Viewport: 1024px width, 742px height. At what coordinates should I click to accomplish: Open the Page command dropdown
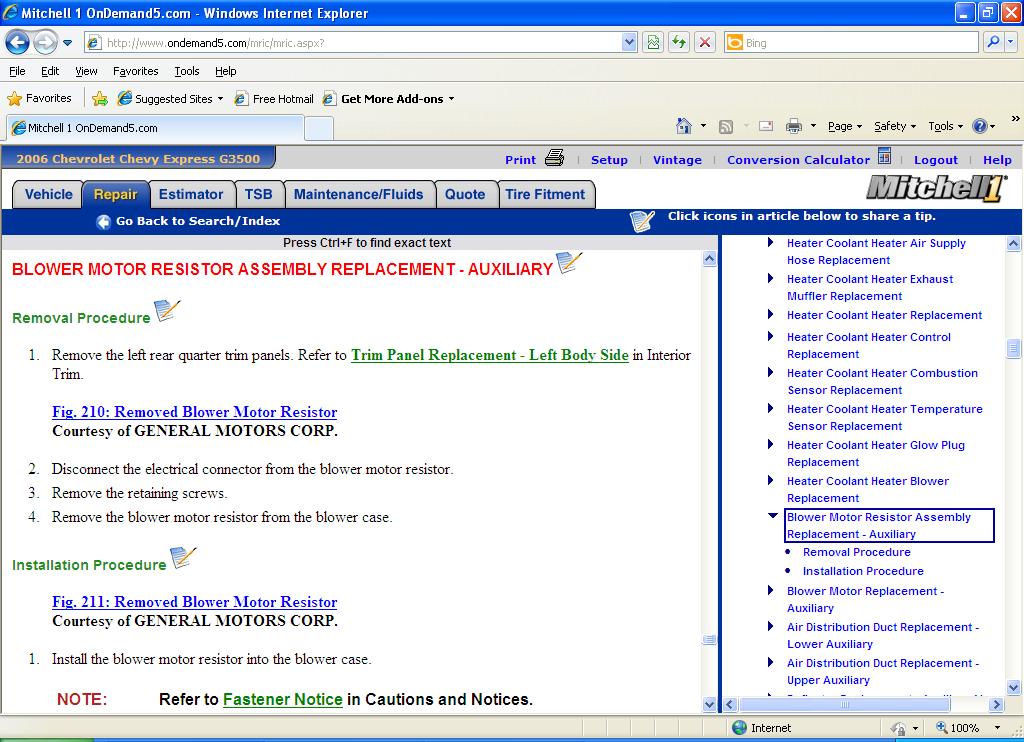point(844,126)
